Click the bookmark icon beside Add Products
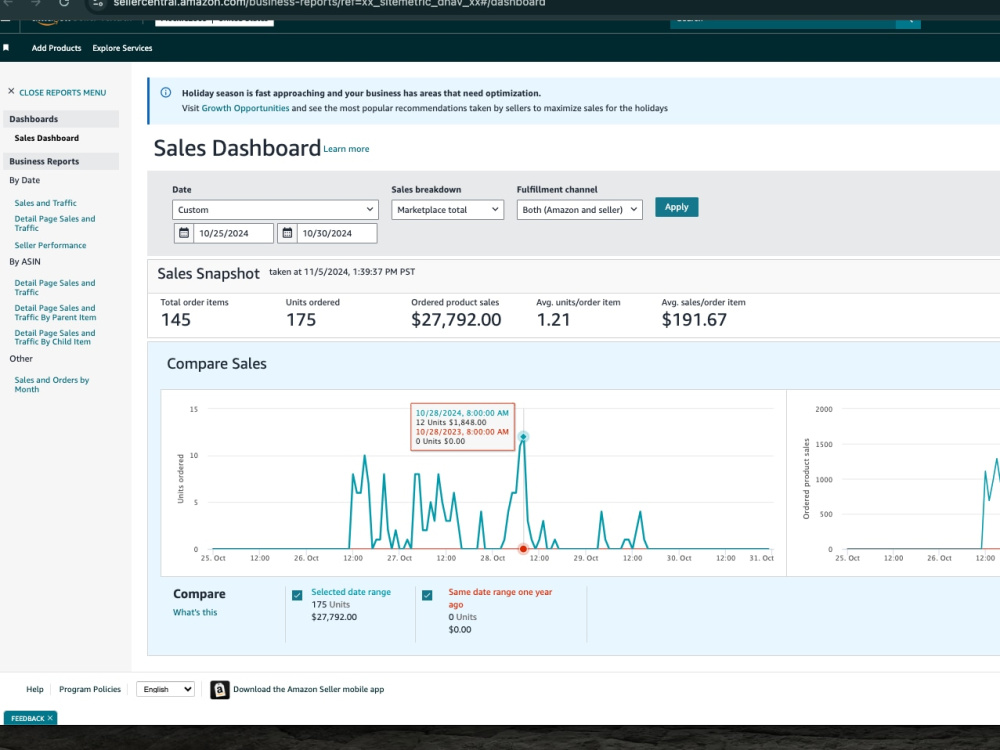1000x750 pixels. 6,48
